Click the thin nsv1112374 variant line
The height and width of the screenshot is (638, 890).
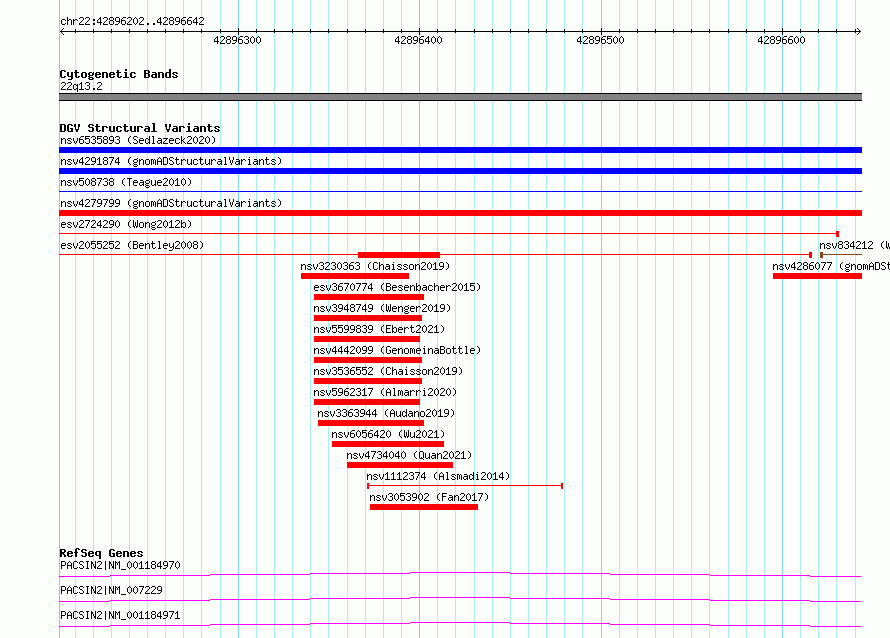pos(465,486)
